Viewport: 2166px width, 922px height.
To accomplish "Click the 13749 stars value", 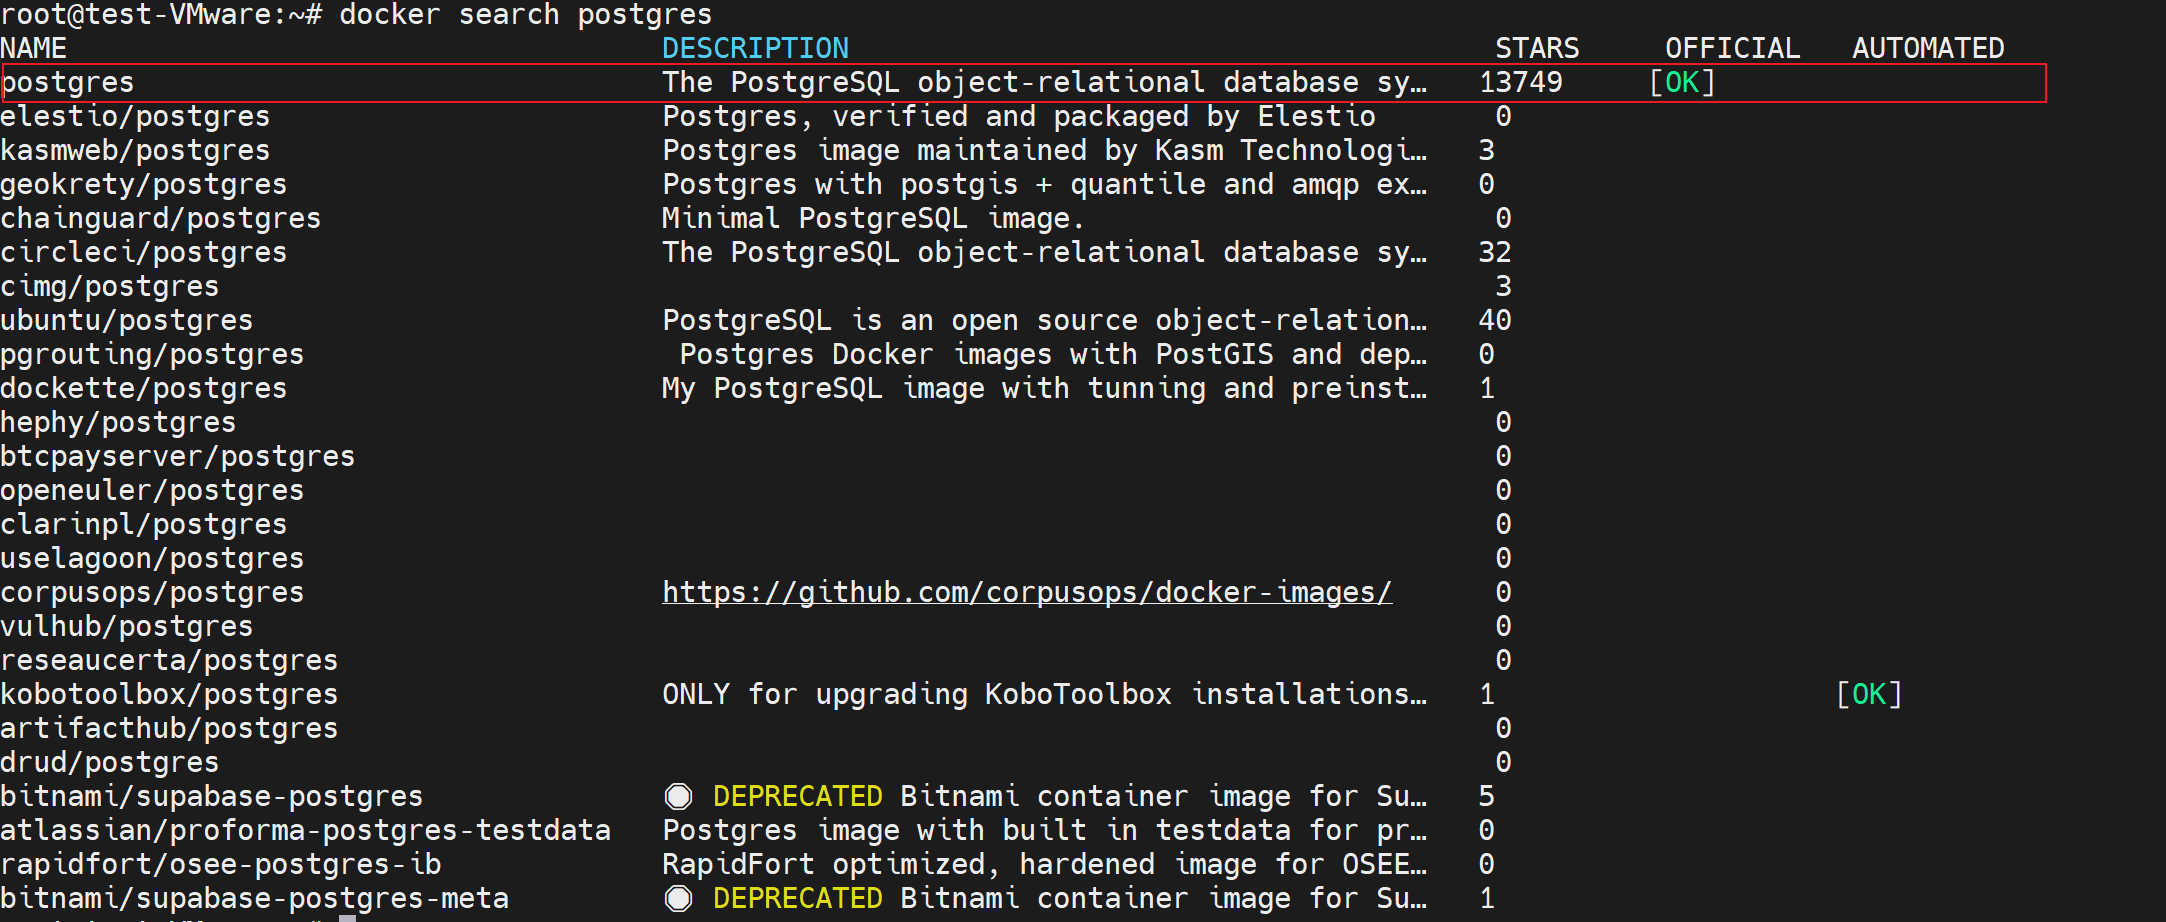I will [x=1520, y=82].
